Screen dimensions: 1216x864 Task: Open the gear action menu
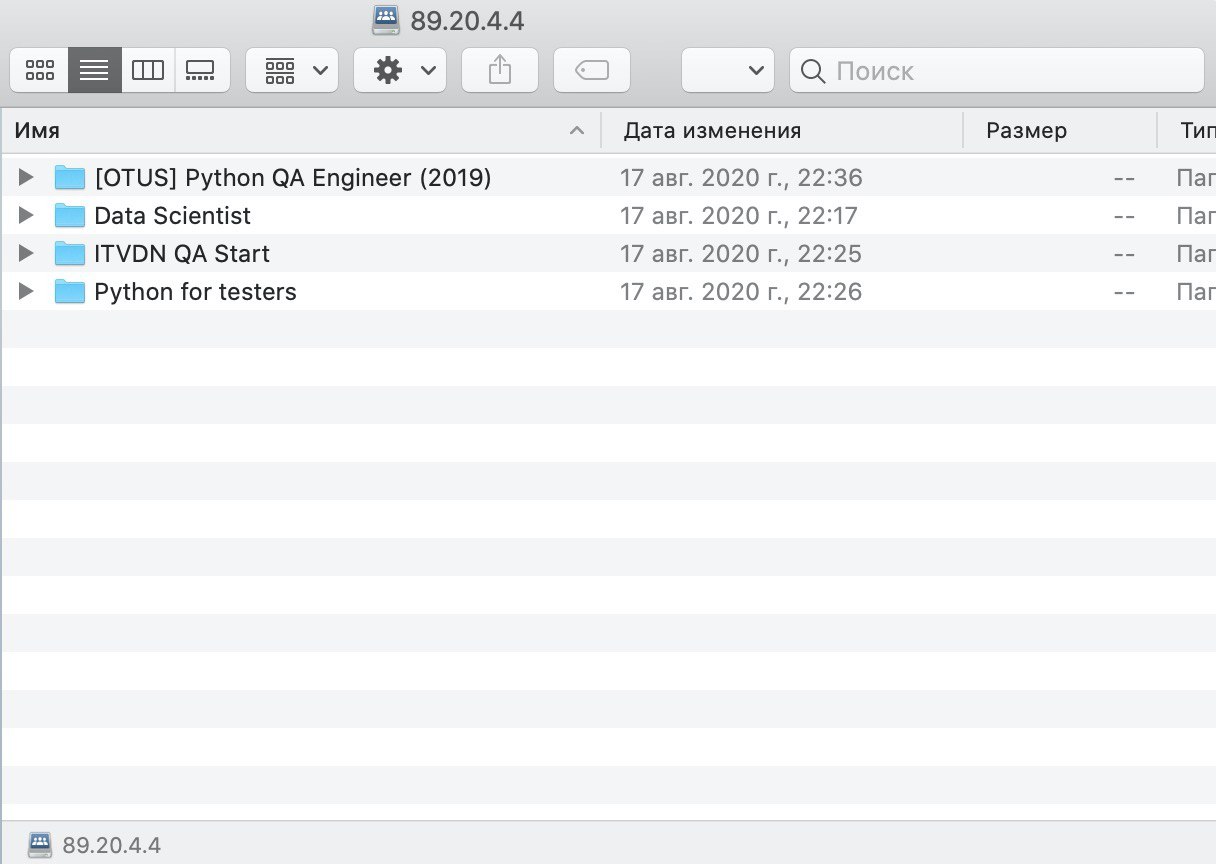[x=400, y=70]
